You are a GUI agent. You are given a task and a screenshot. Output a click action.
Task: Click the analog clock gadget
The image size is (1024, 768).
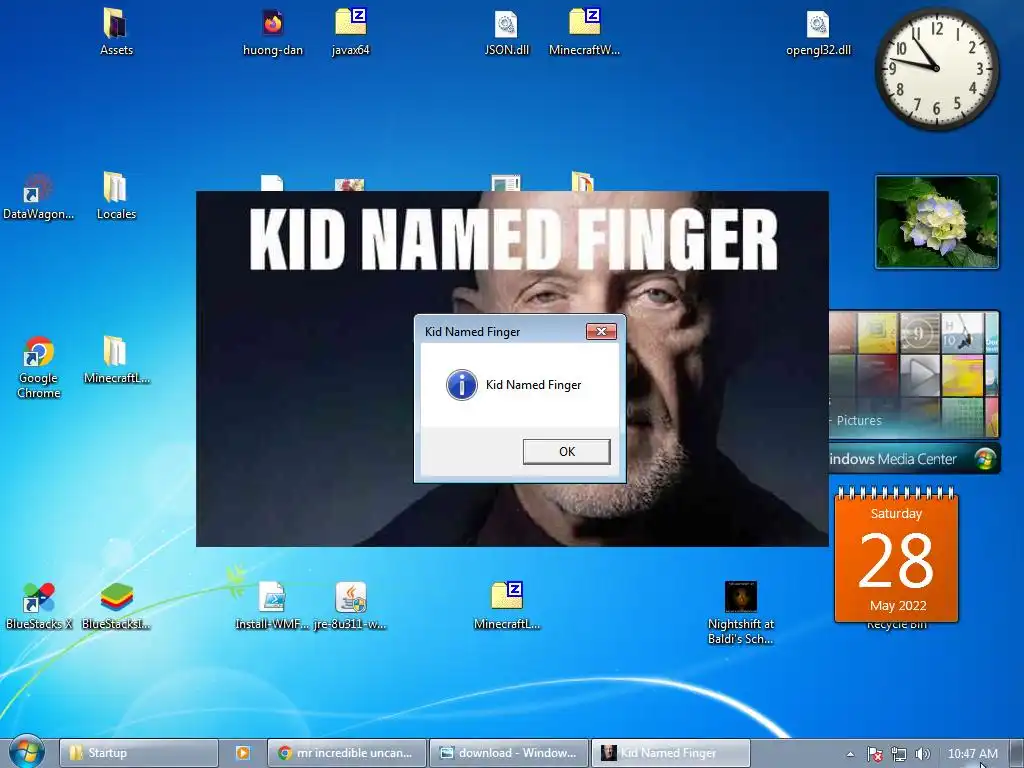click(x=936, y=69)
